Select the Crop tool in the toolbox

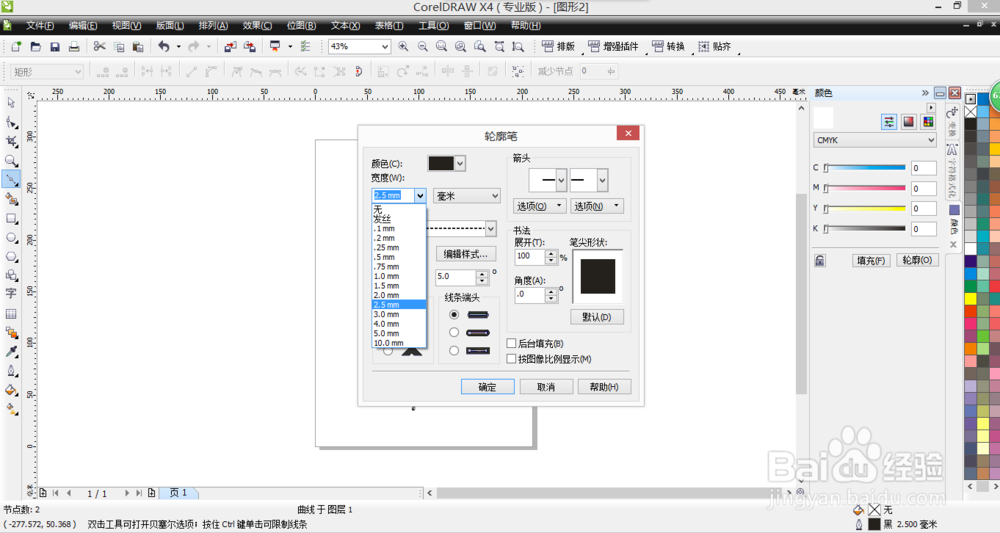(x=11, y=141)
